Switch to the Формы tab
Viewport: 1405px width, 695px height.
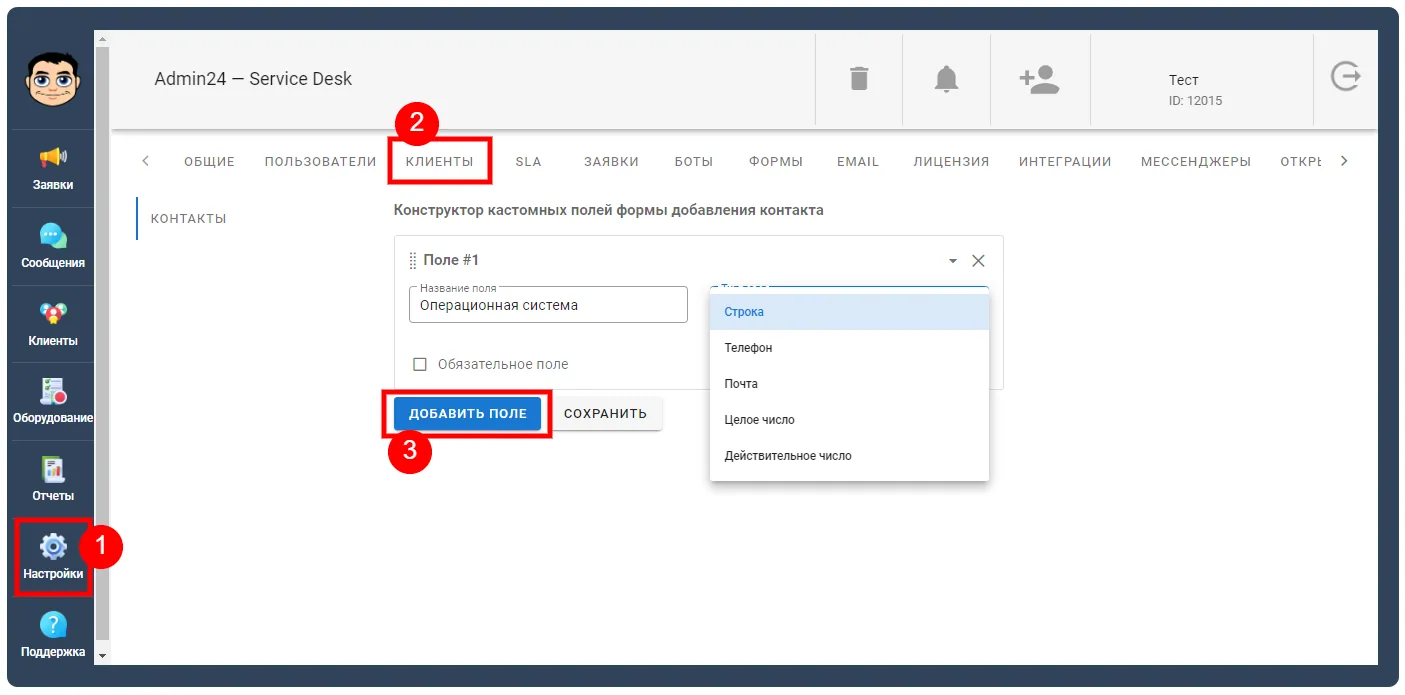776,161
